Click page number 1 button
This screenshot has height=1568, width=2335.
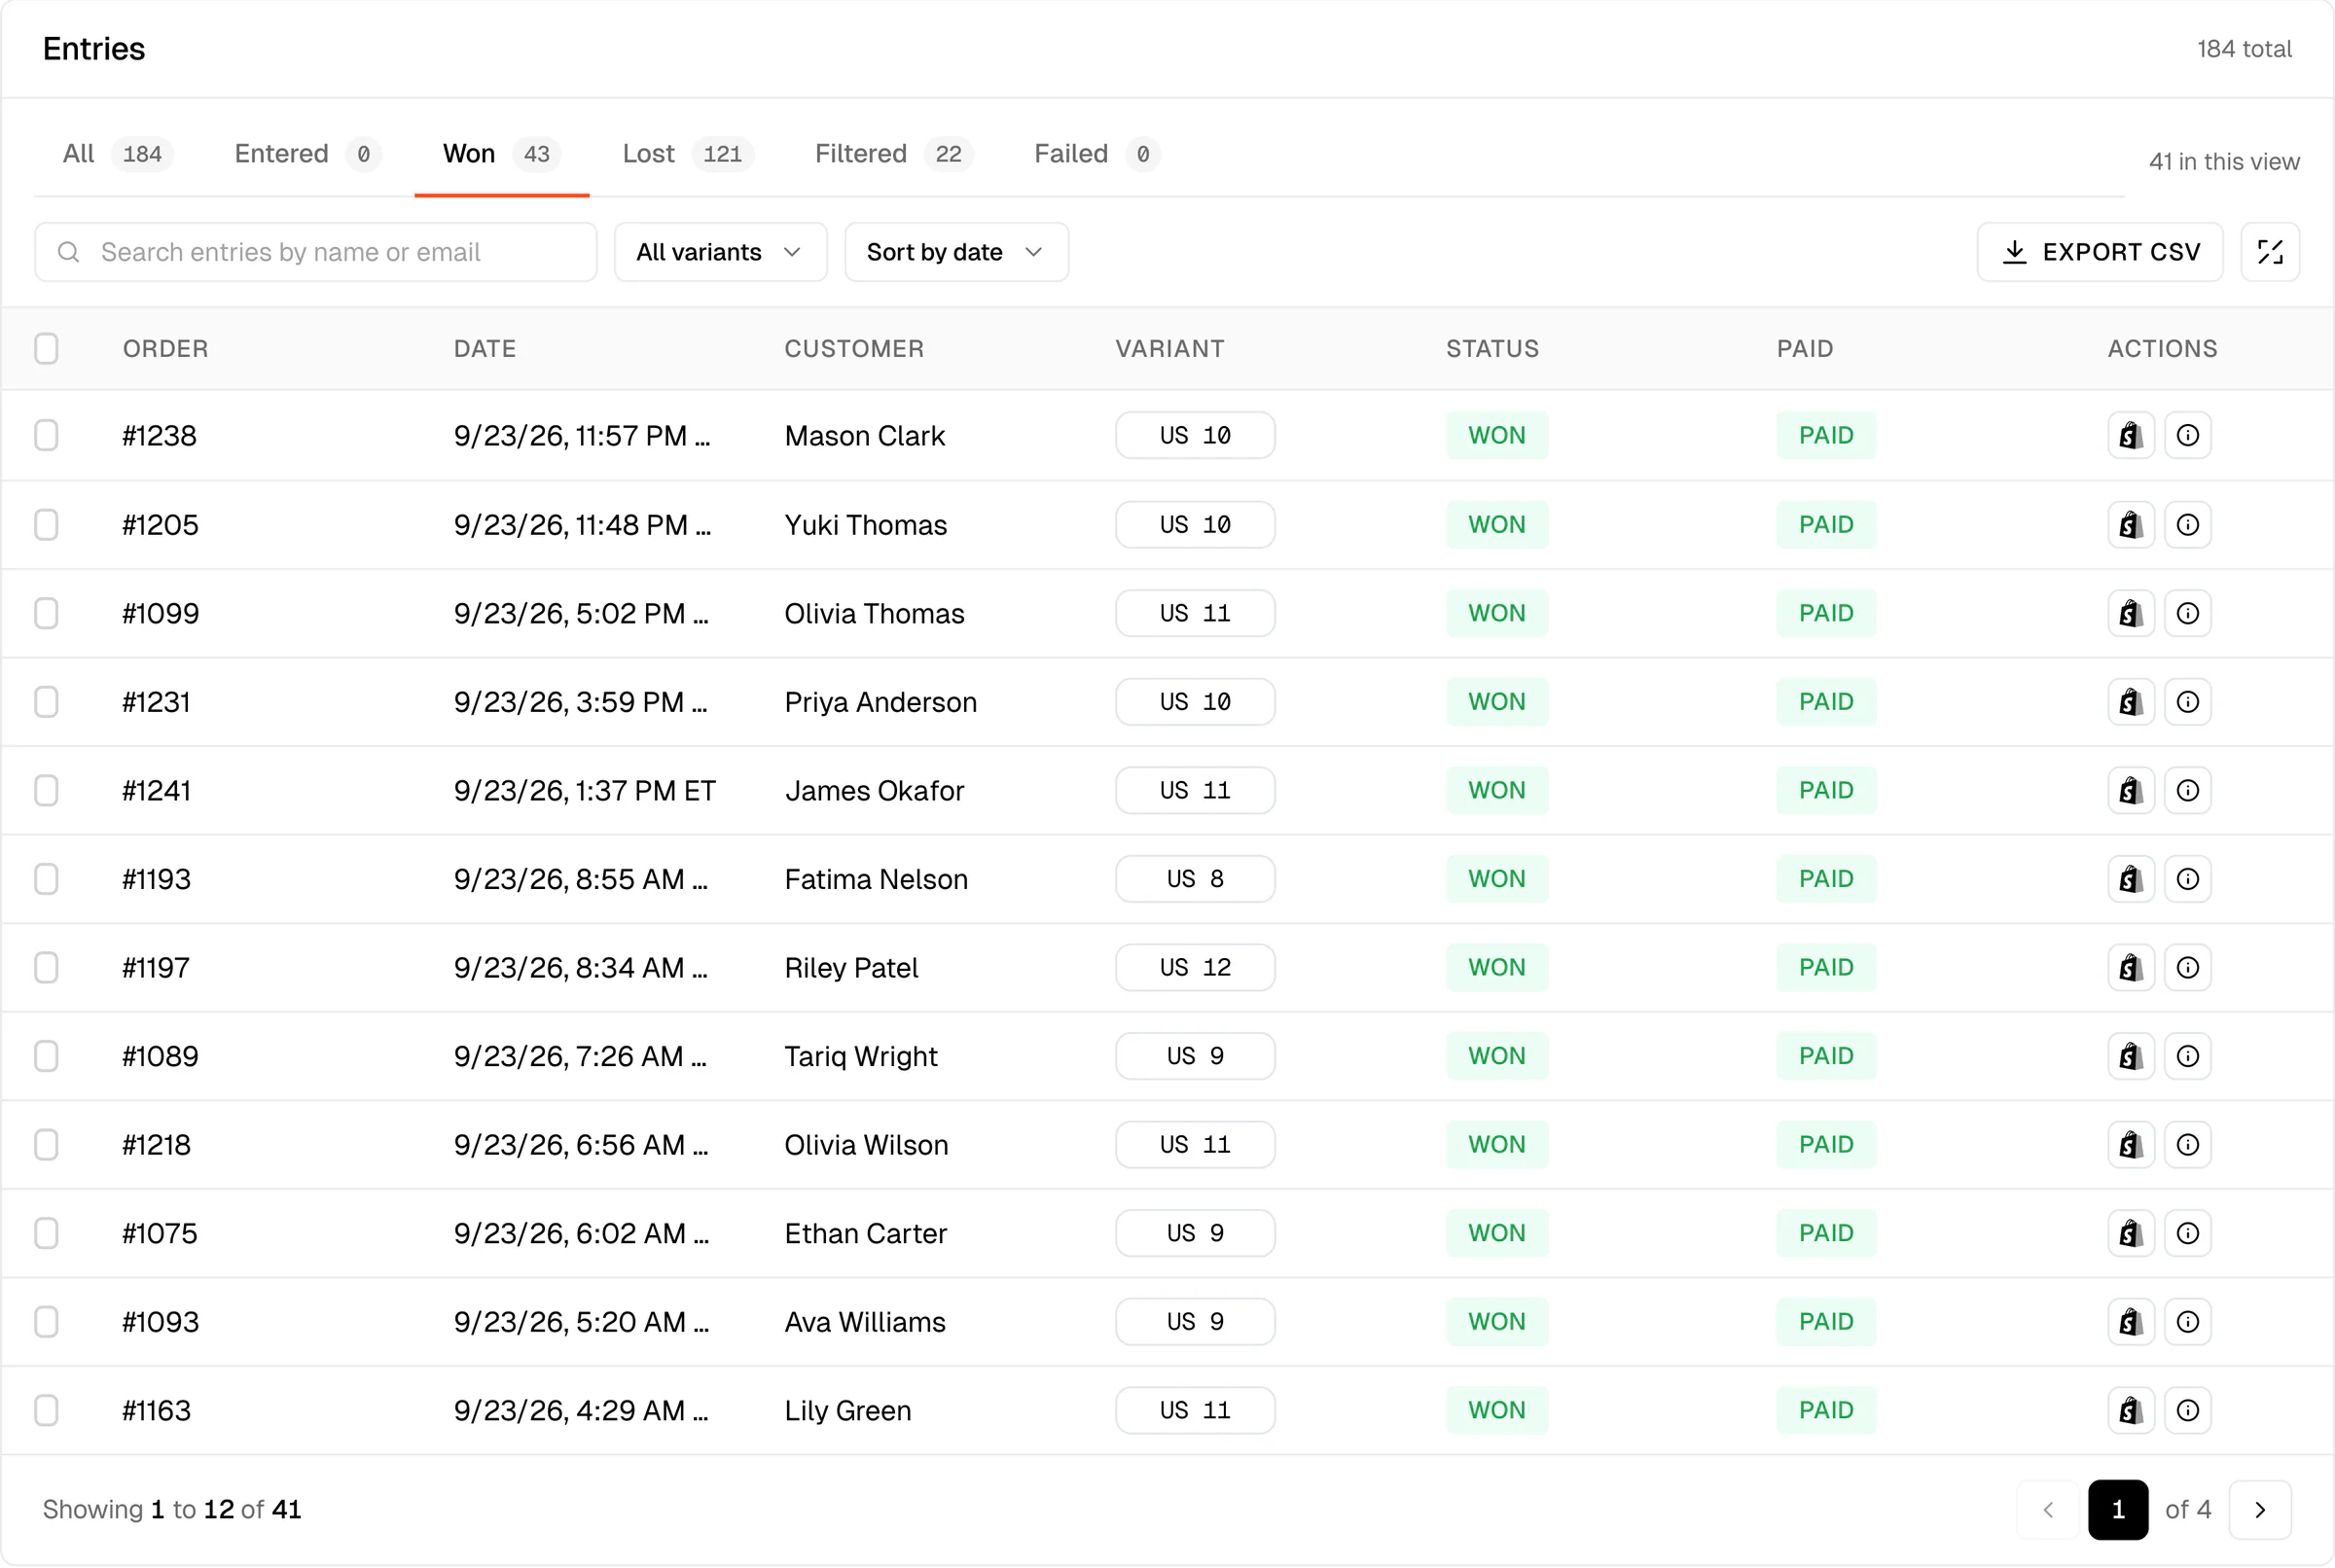pyautogui.click(x=2118, y=1510)
